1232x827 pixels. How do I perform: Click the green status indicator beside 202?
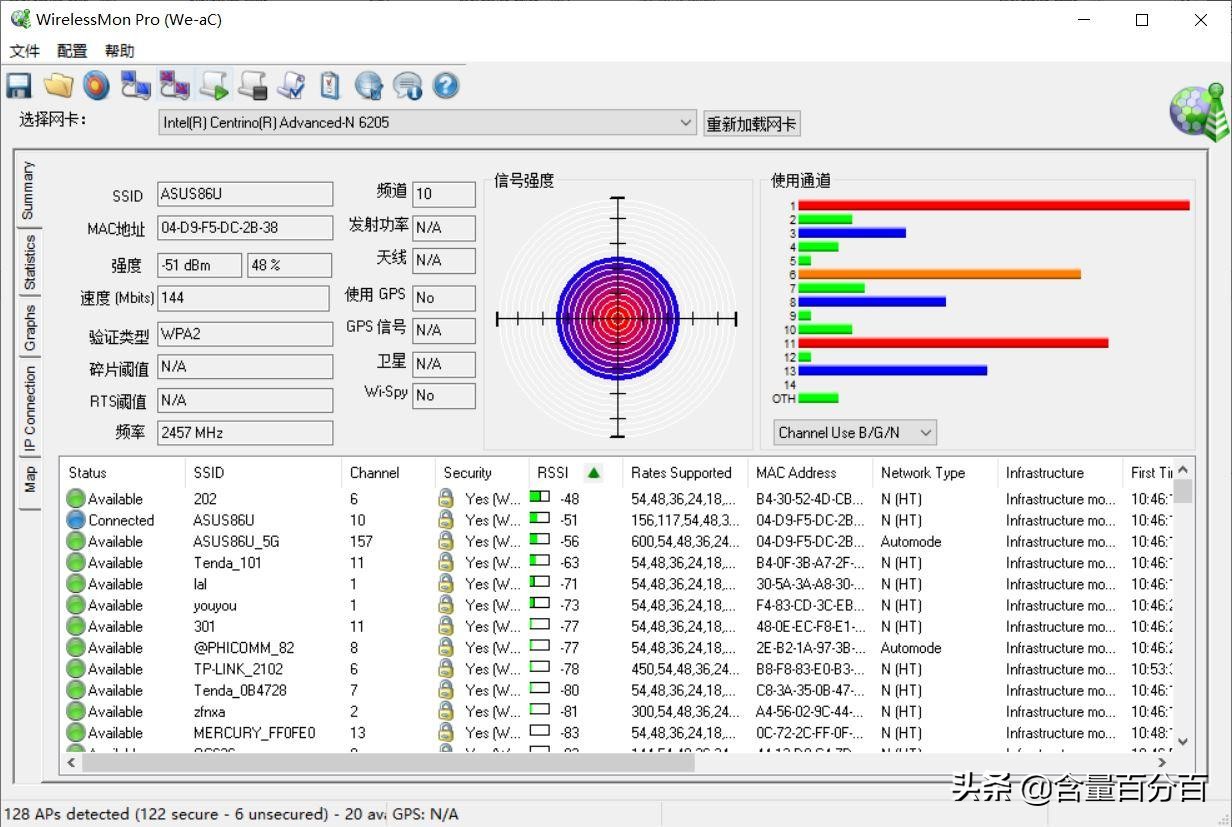[75, 499]
